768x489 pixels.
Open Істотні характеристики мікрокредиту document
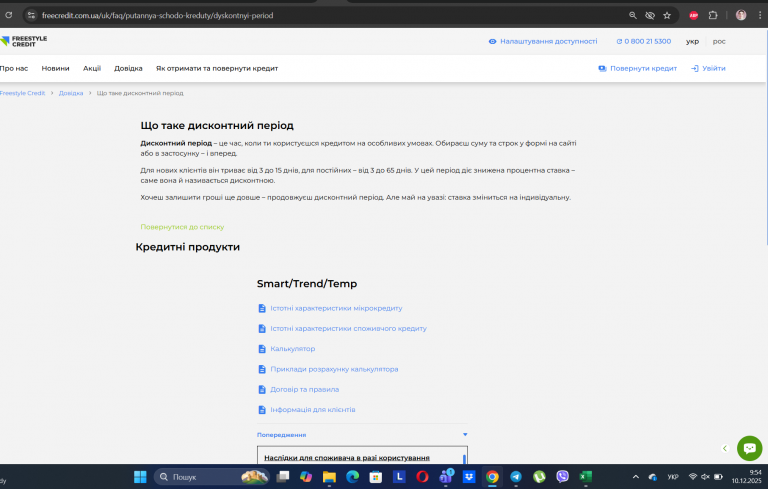click(x=336, y=308)
